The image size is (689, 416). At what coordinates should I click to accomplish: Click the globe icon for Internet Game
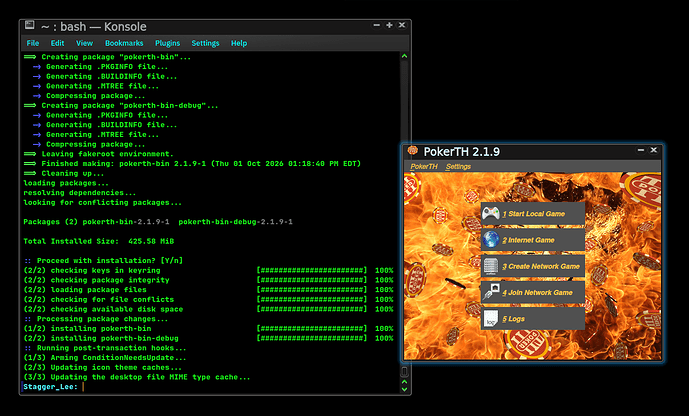click(x=491, y=240)
